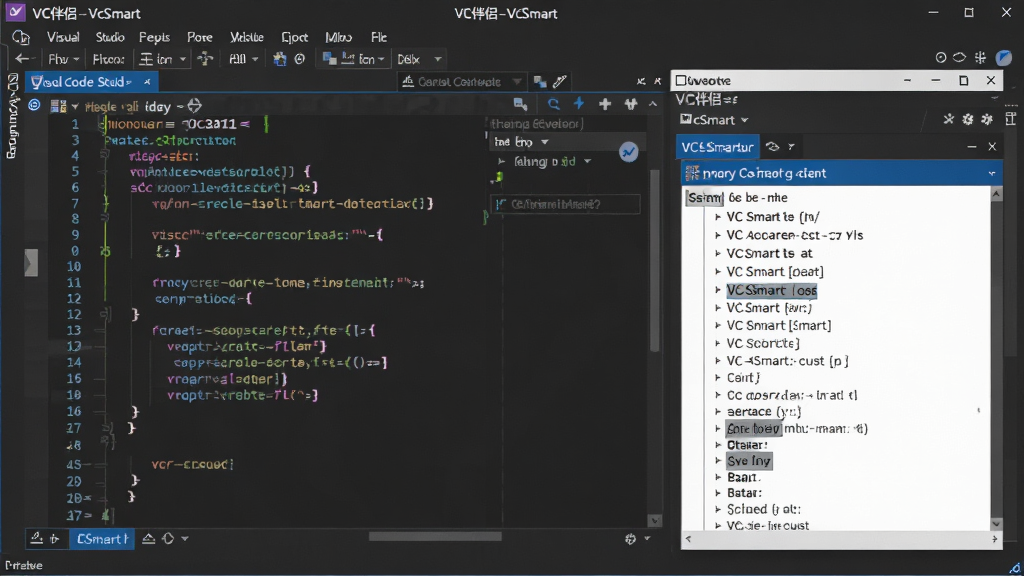
Task: Click the blue checkmark circle button
Action: pyautogui.click(x=628, y=152)
